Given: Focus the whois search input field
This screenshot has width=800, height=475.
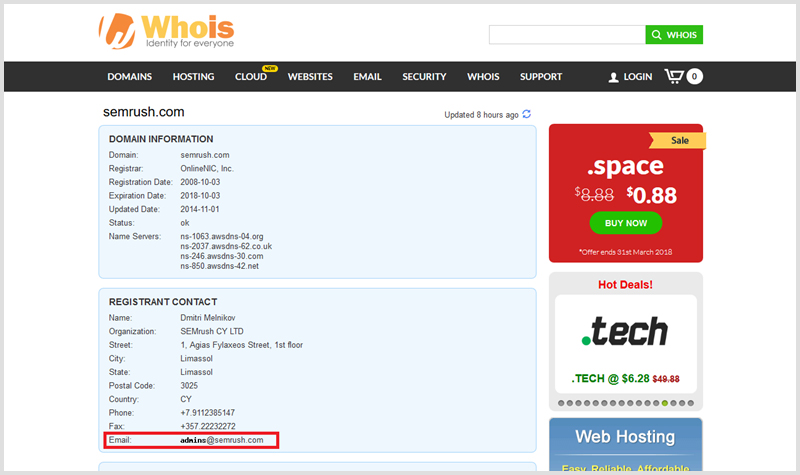Looking at the screenshot, I should click(x=567, y=35).
